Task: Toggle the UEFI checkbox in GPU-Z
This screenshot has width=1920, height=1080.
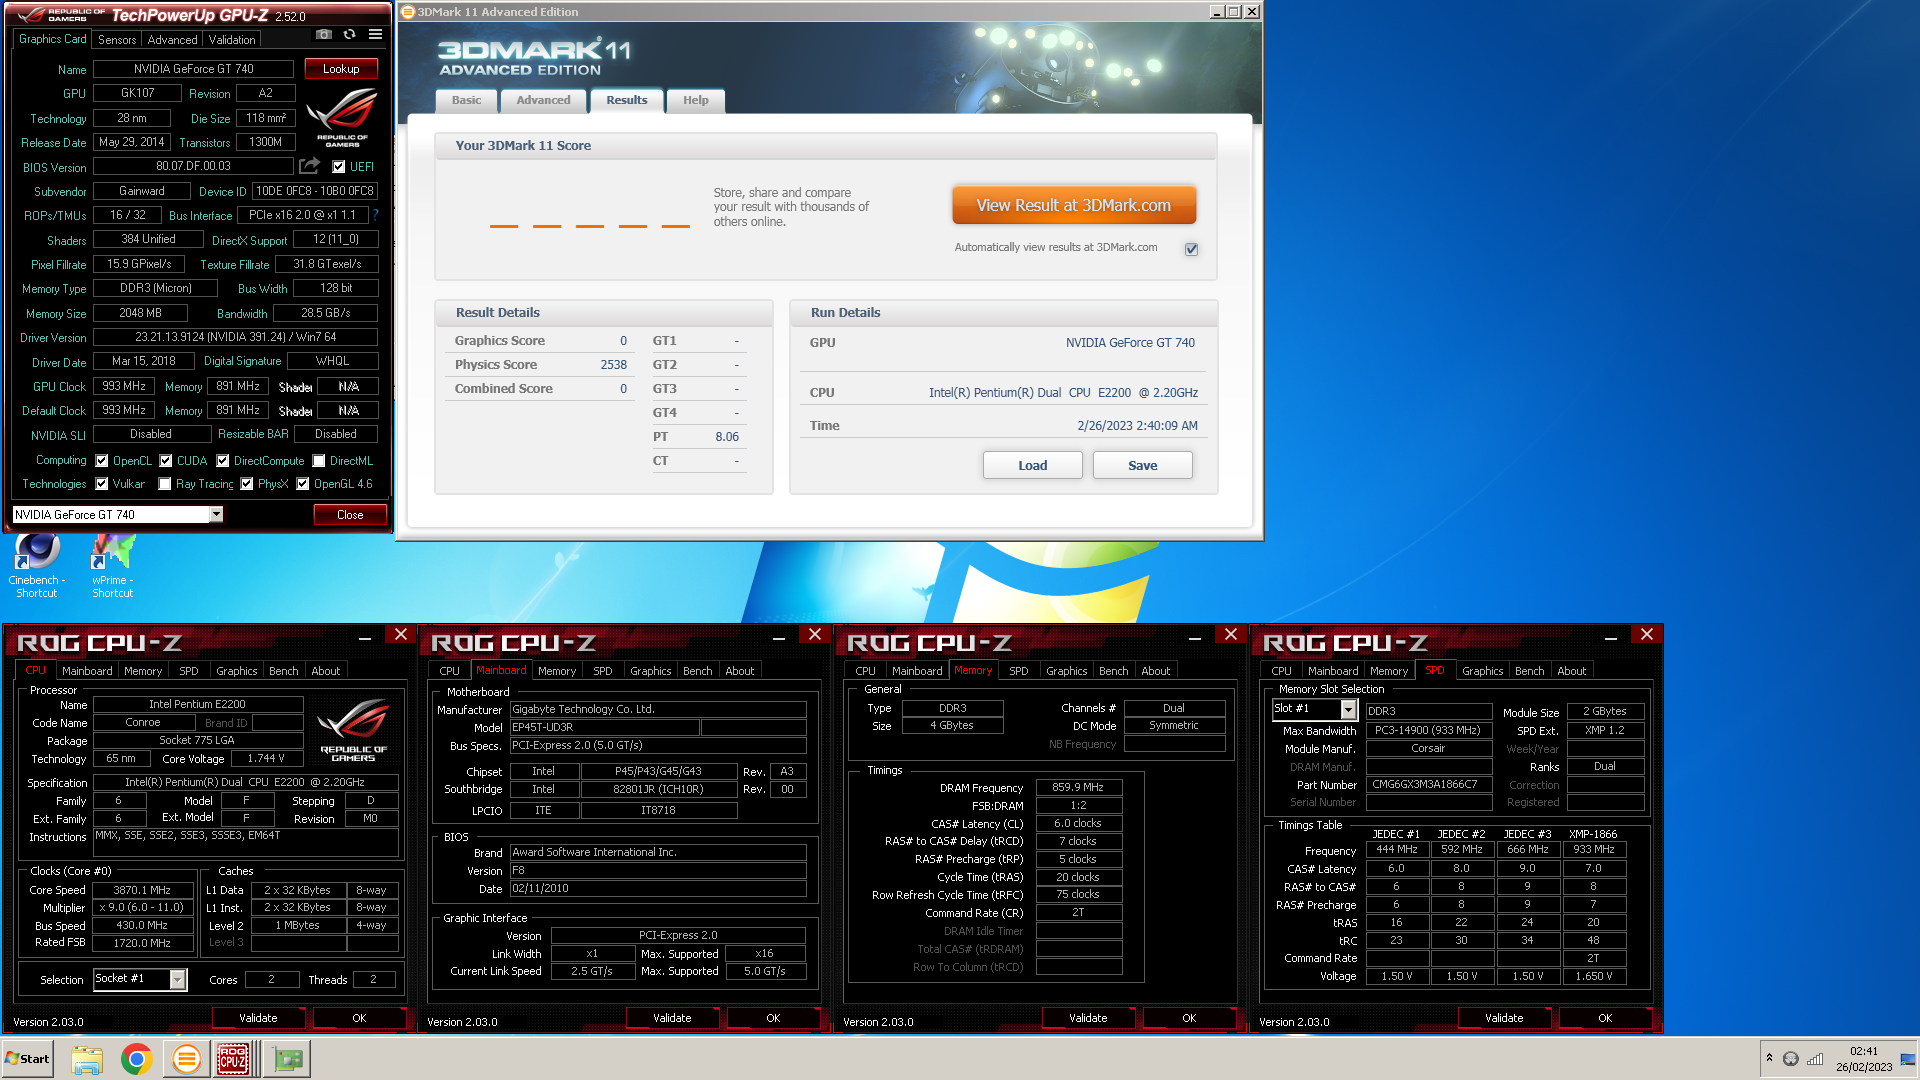Action: 338,167
